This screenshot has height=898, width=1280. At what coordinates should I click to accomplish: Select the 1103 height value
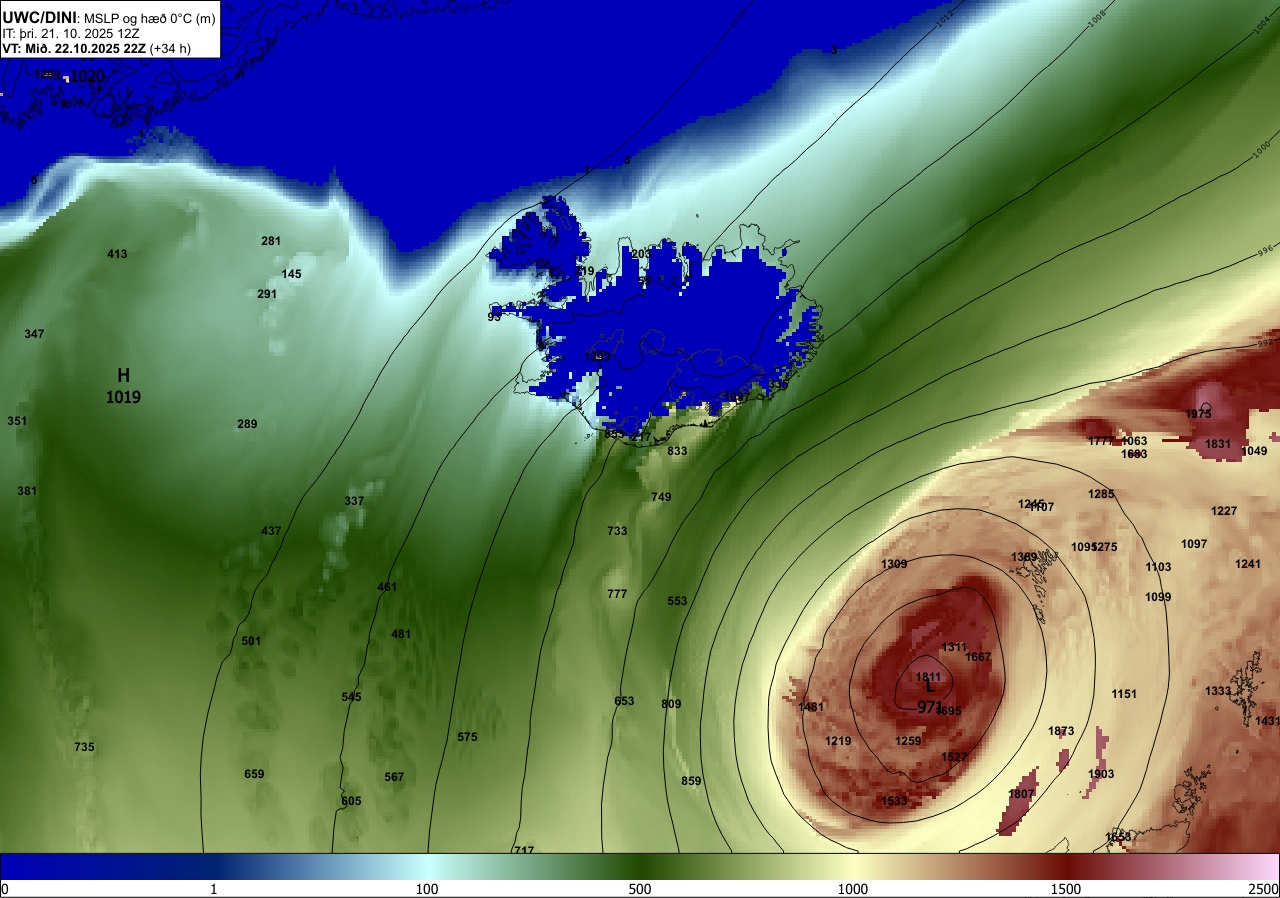[x=1158, y=567]
